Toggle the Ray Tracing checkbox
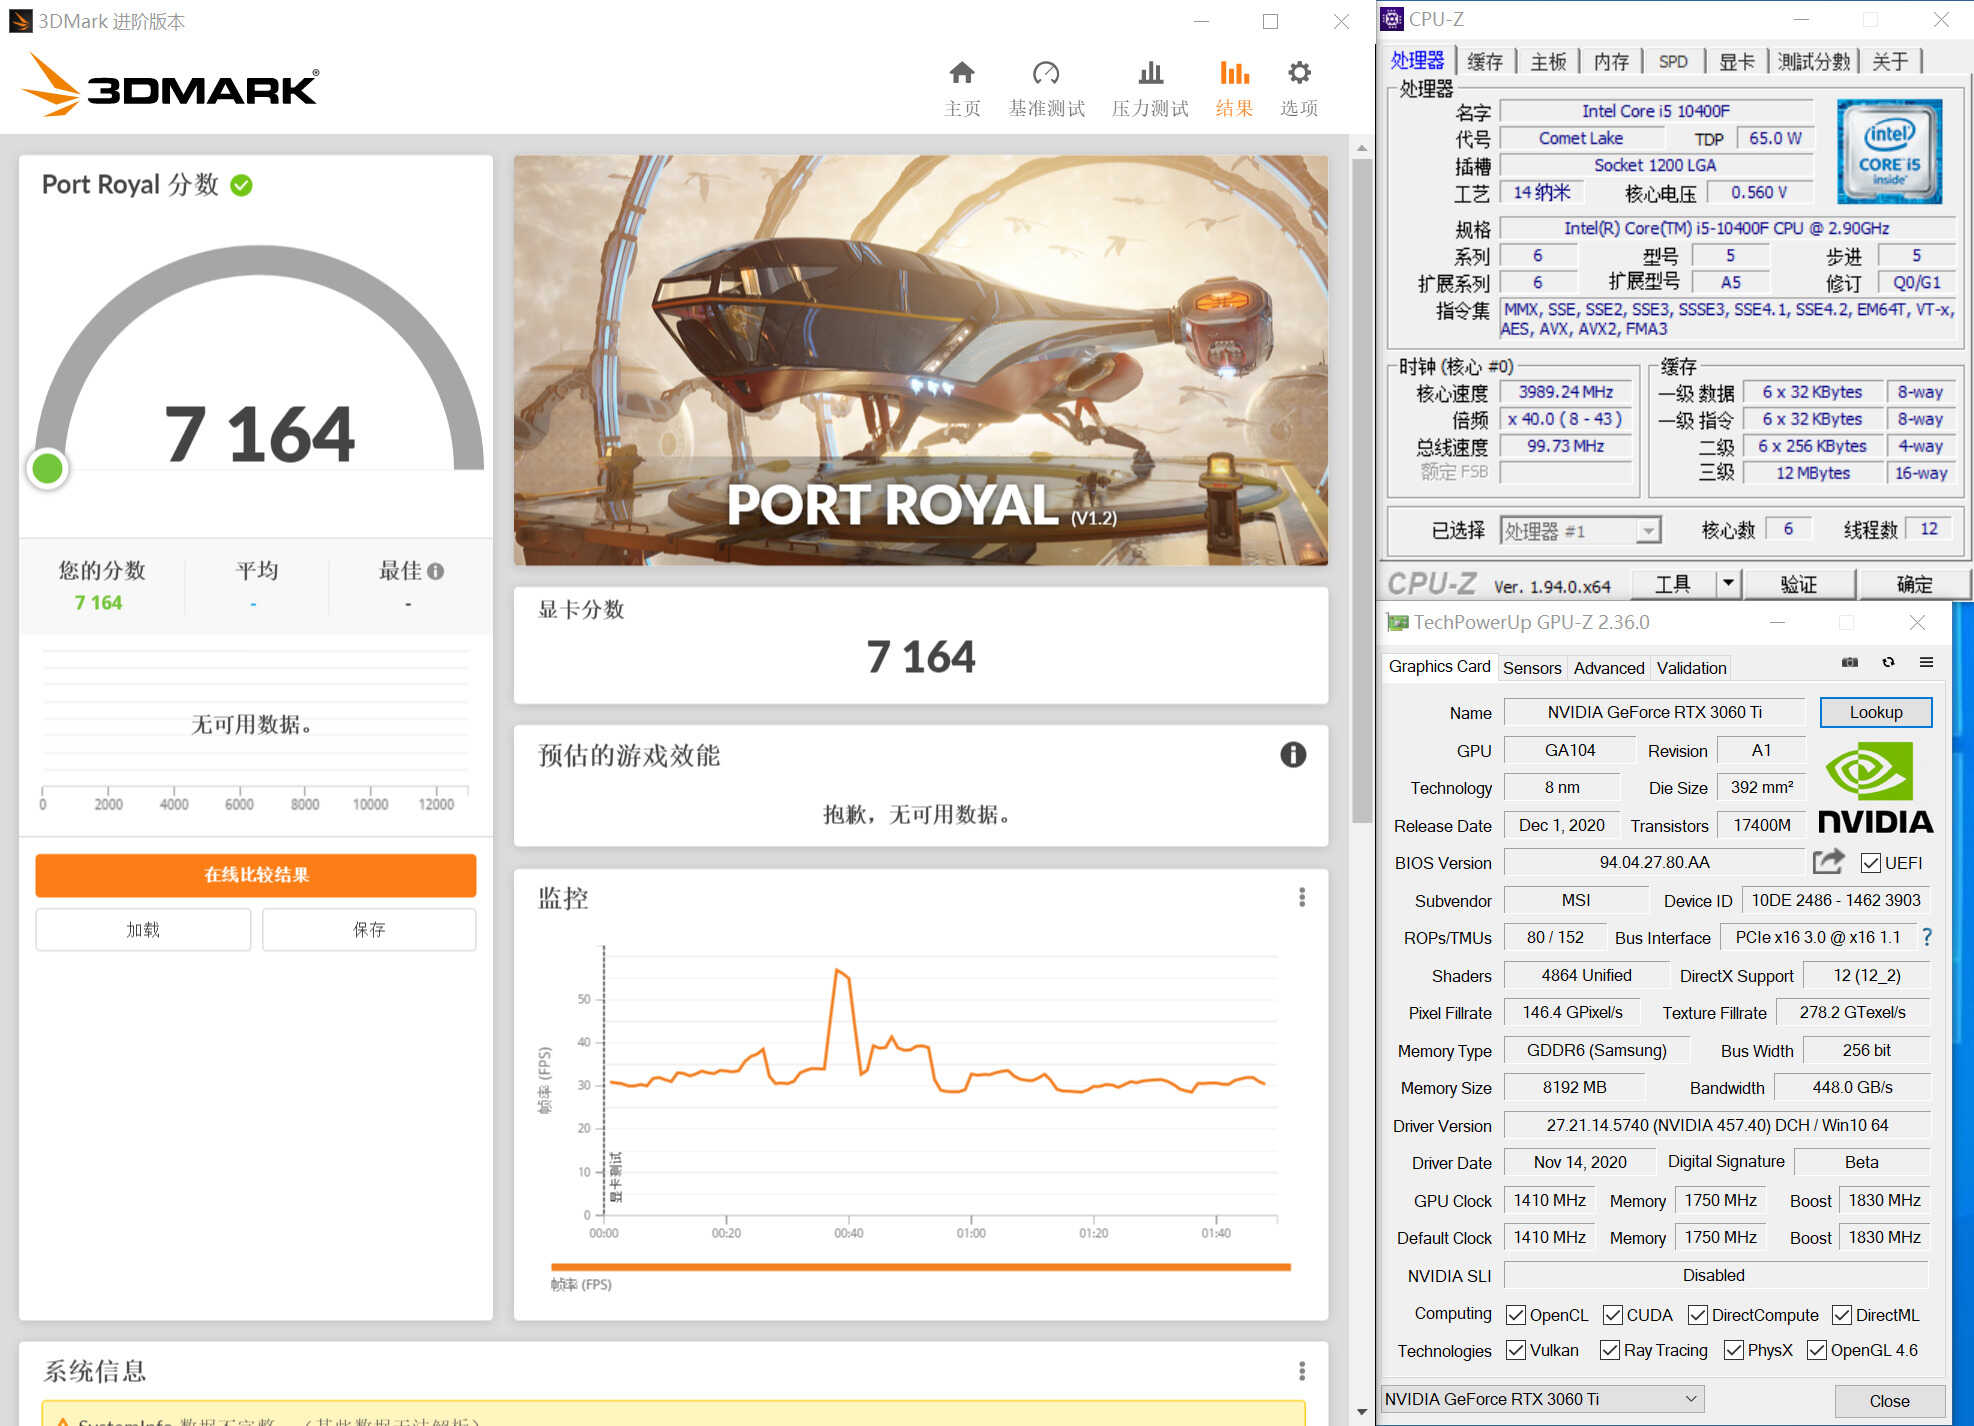This screenshot has width=1974, height=1426. point(1610,1350)
